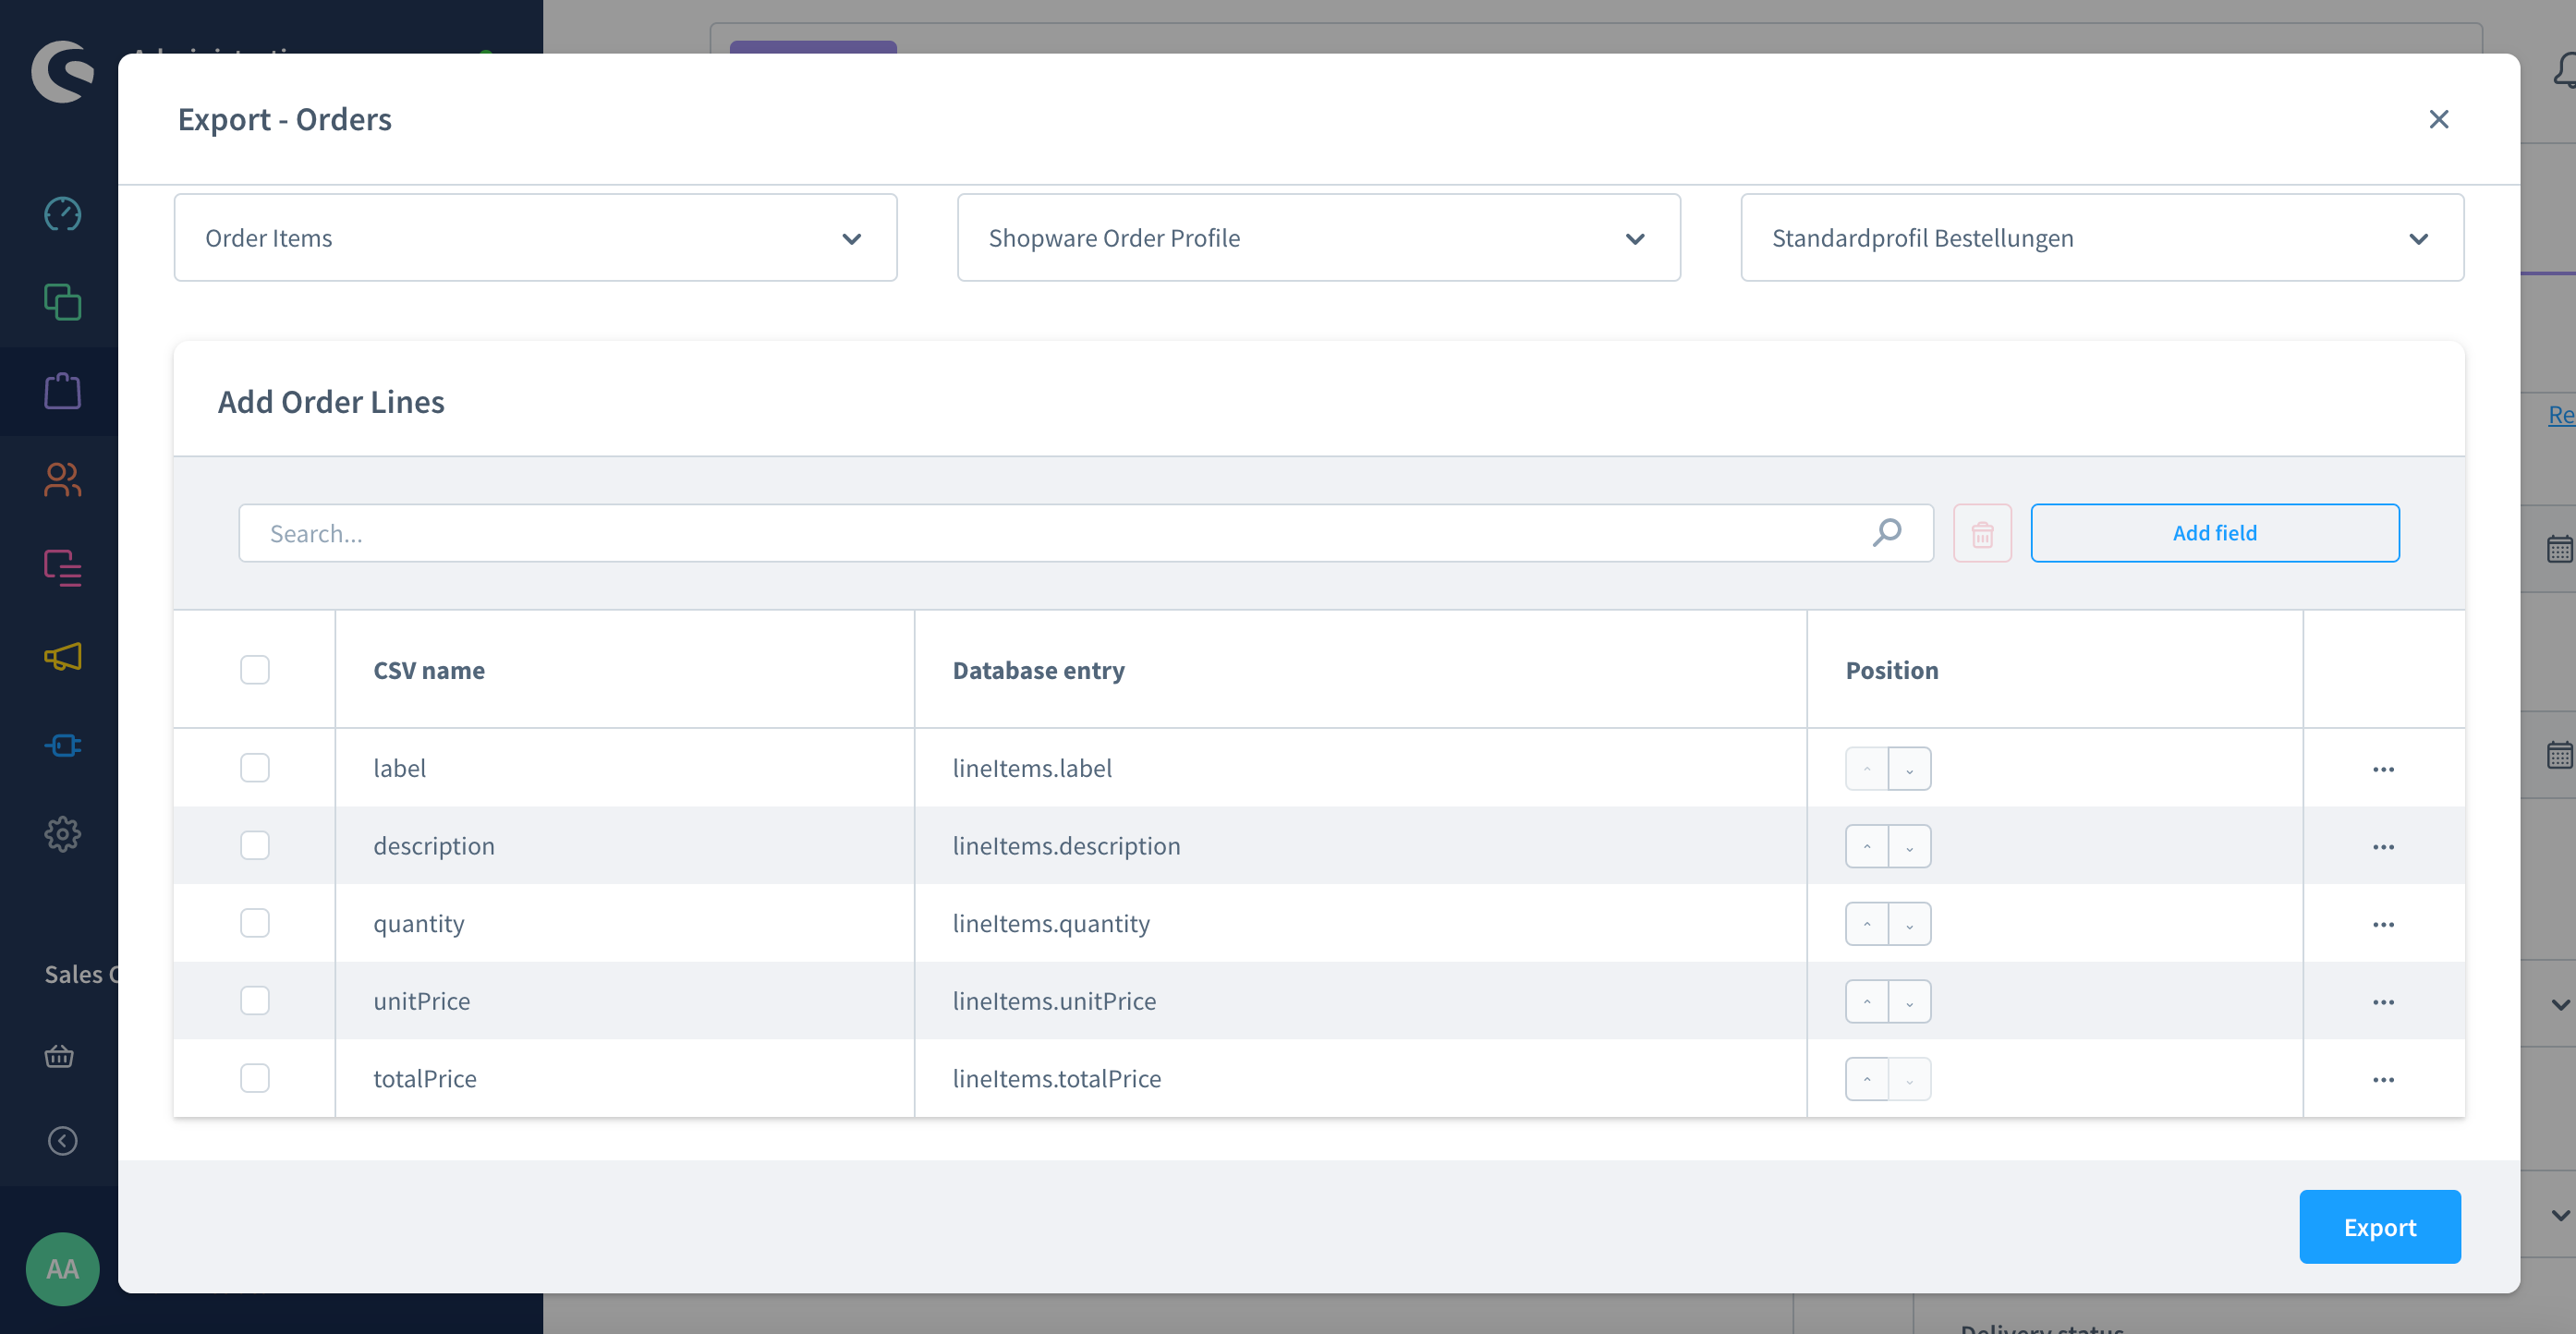Image resolution: width=2576 pixels, height=1334 pixels.
Task: Open the Content sidebar icon
Action: [62, 568]
